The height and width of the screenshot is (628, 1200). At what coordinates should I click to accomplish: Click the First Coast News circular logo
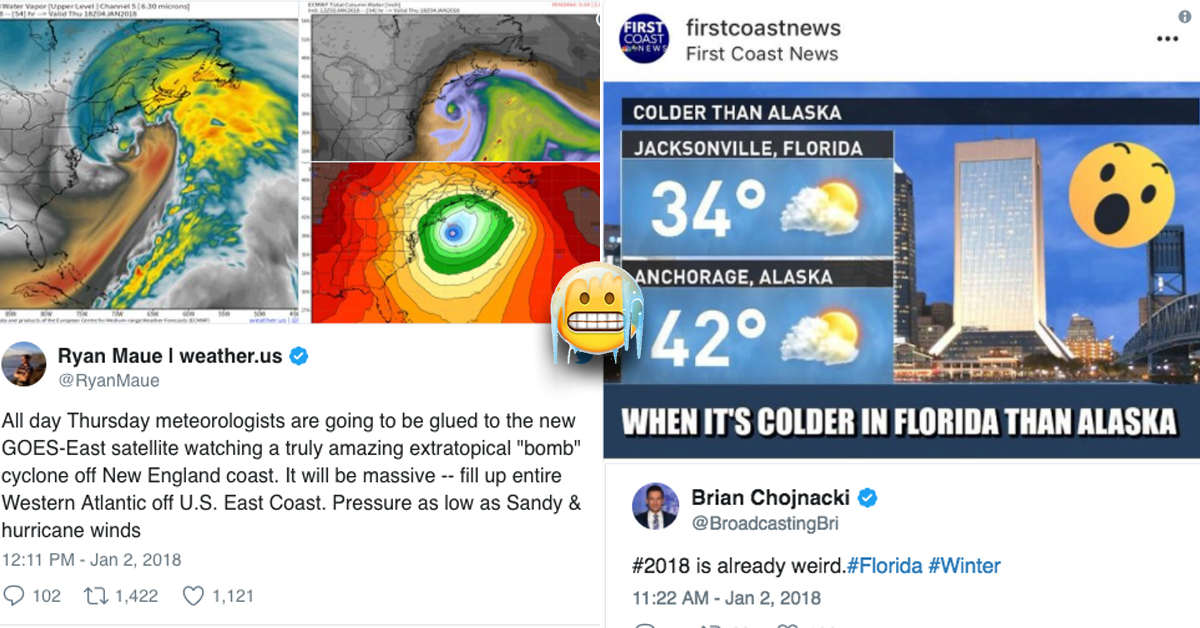click(643, 38)
